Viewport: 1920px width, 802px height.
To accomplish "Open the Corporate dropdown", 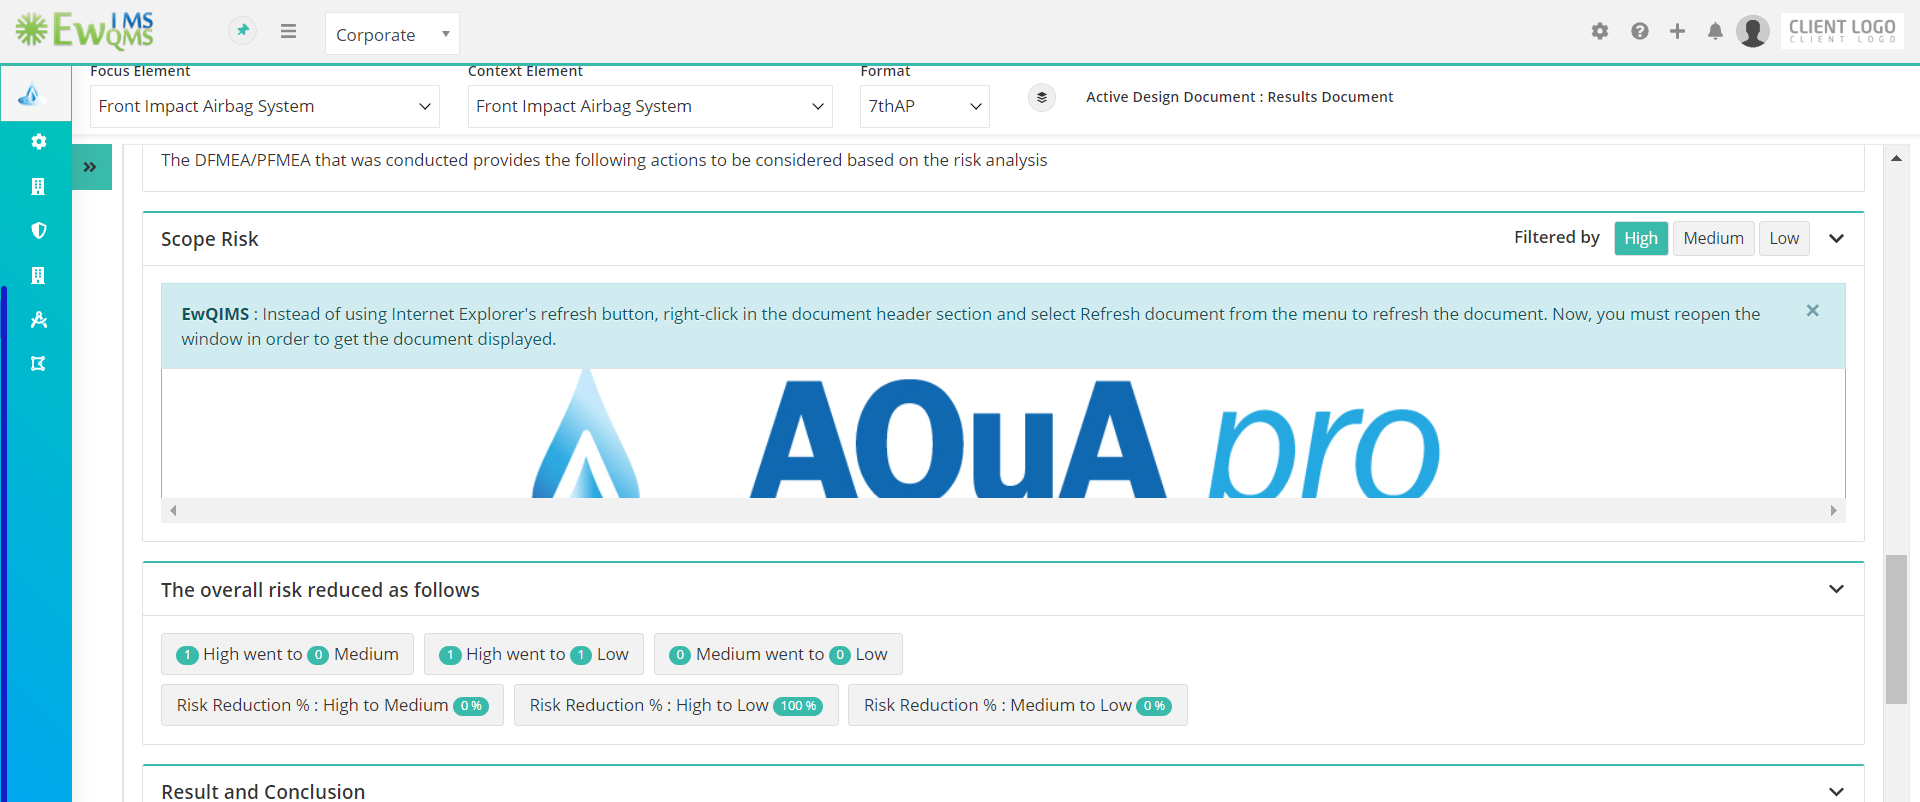I will coord(392,34).
